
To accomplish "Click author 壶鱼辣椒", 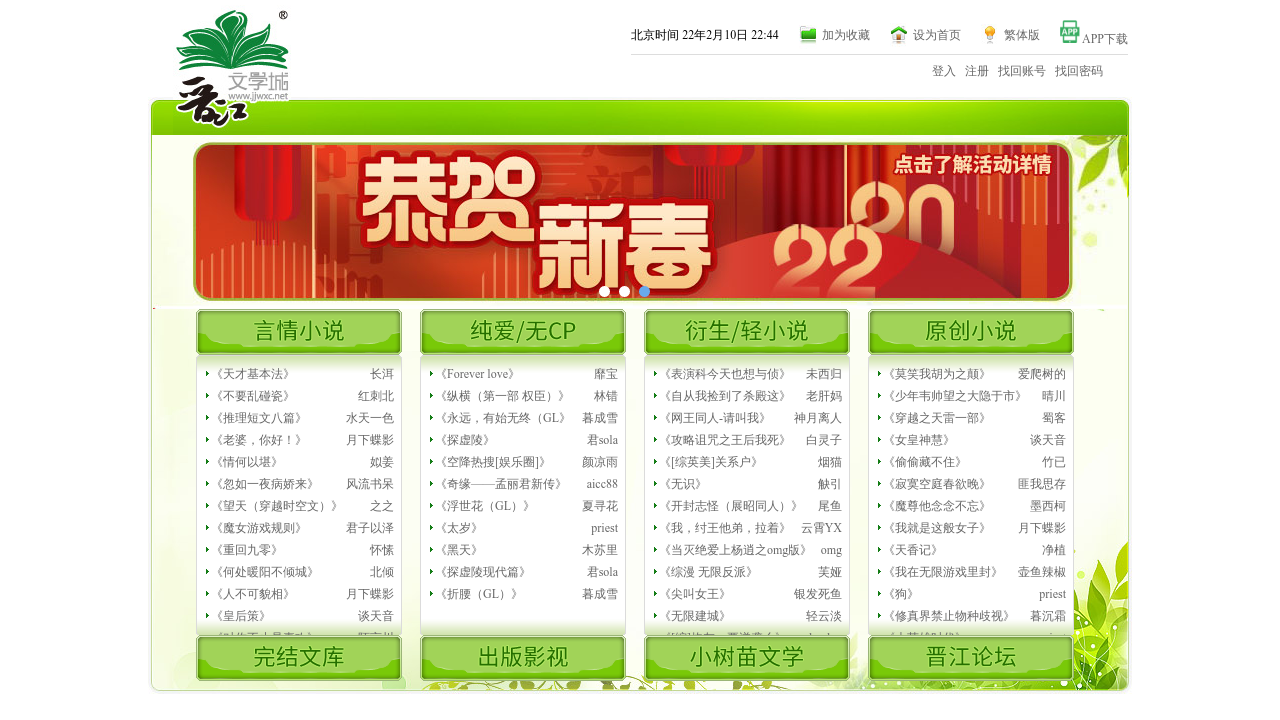I will coord(1042,572).
